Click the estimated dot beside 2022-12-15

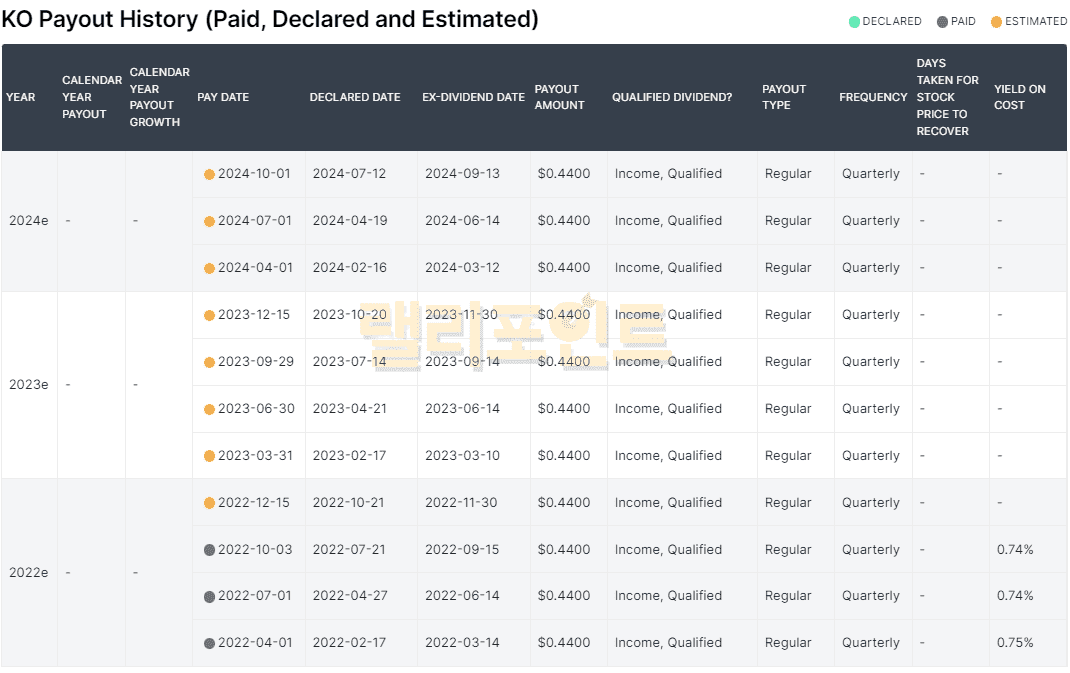209,503
